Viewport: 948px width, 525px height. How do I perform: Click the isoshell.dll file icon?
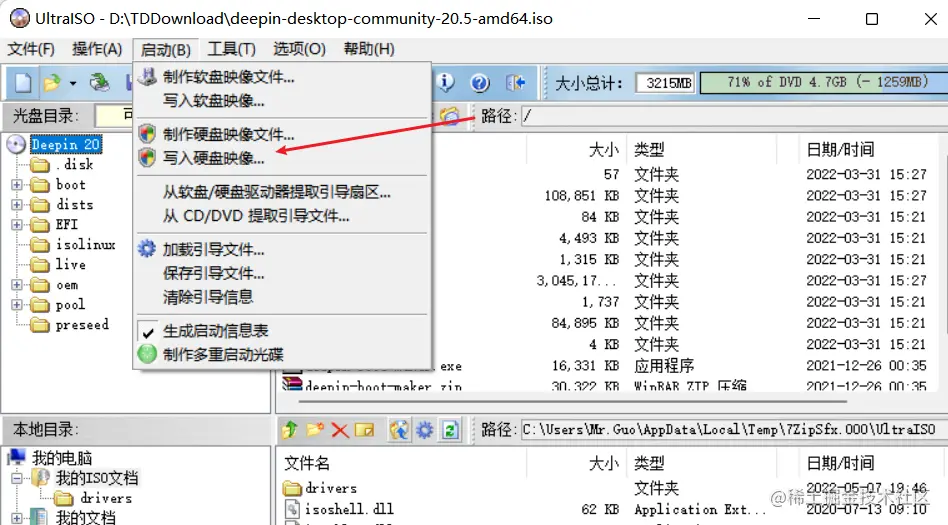292,509
